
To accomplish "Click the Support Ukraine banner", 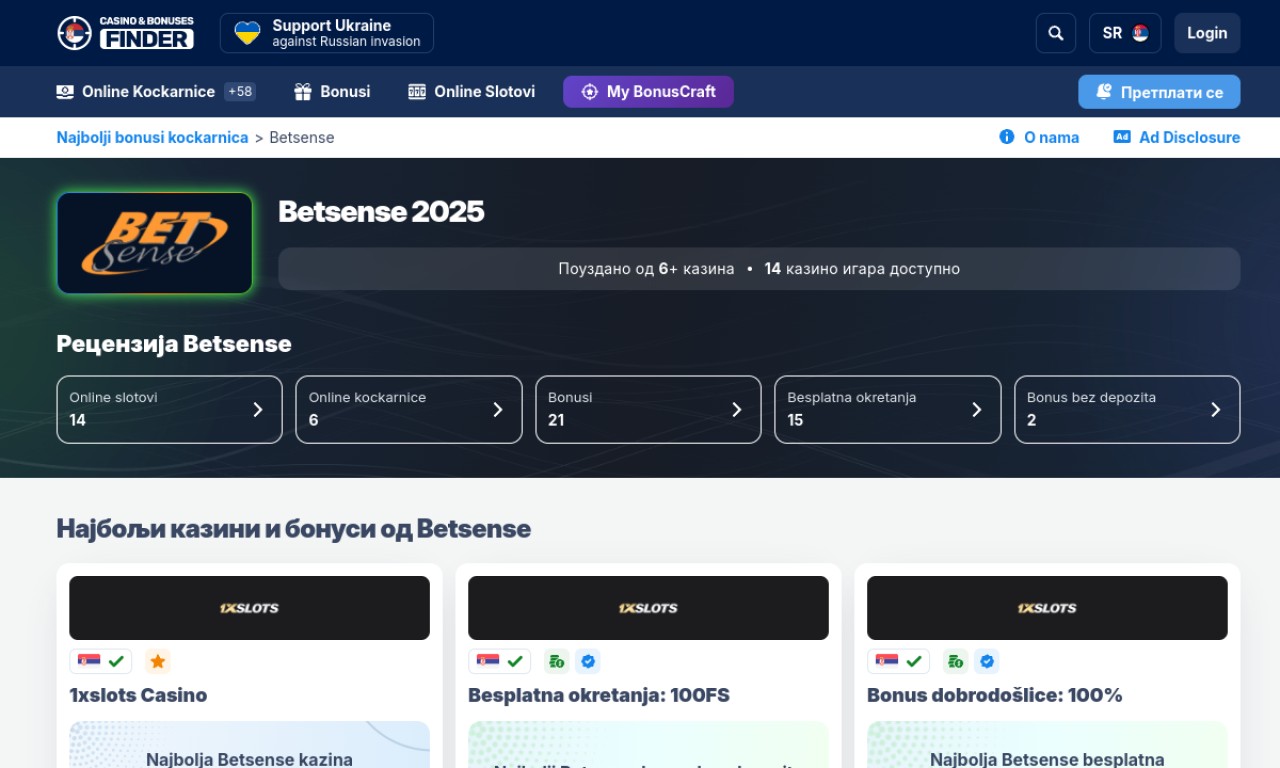I will click(x=327, y=33).
